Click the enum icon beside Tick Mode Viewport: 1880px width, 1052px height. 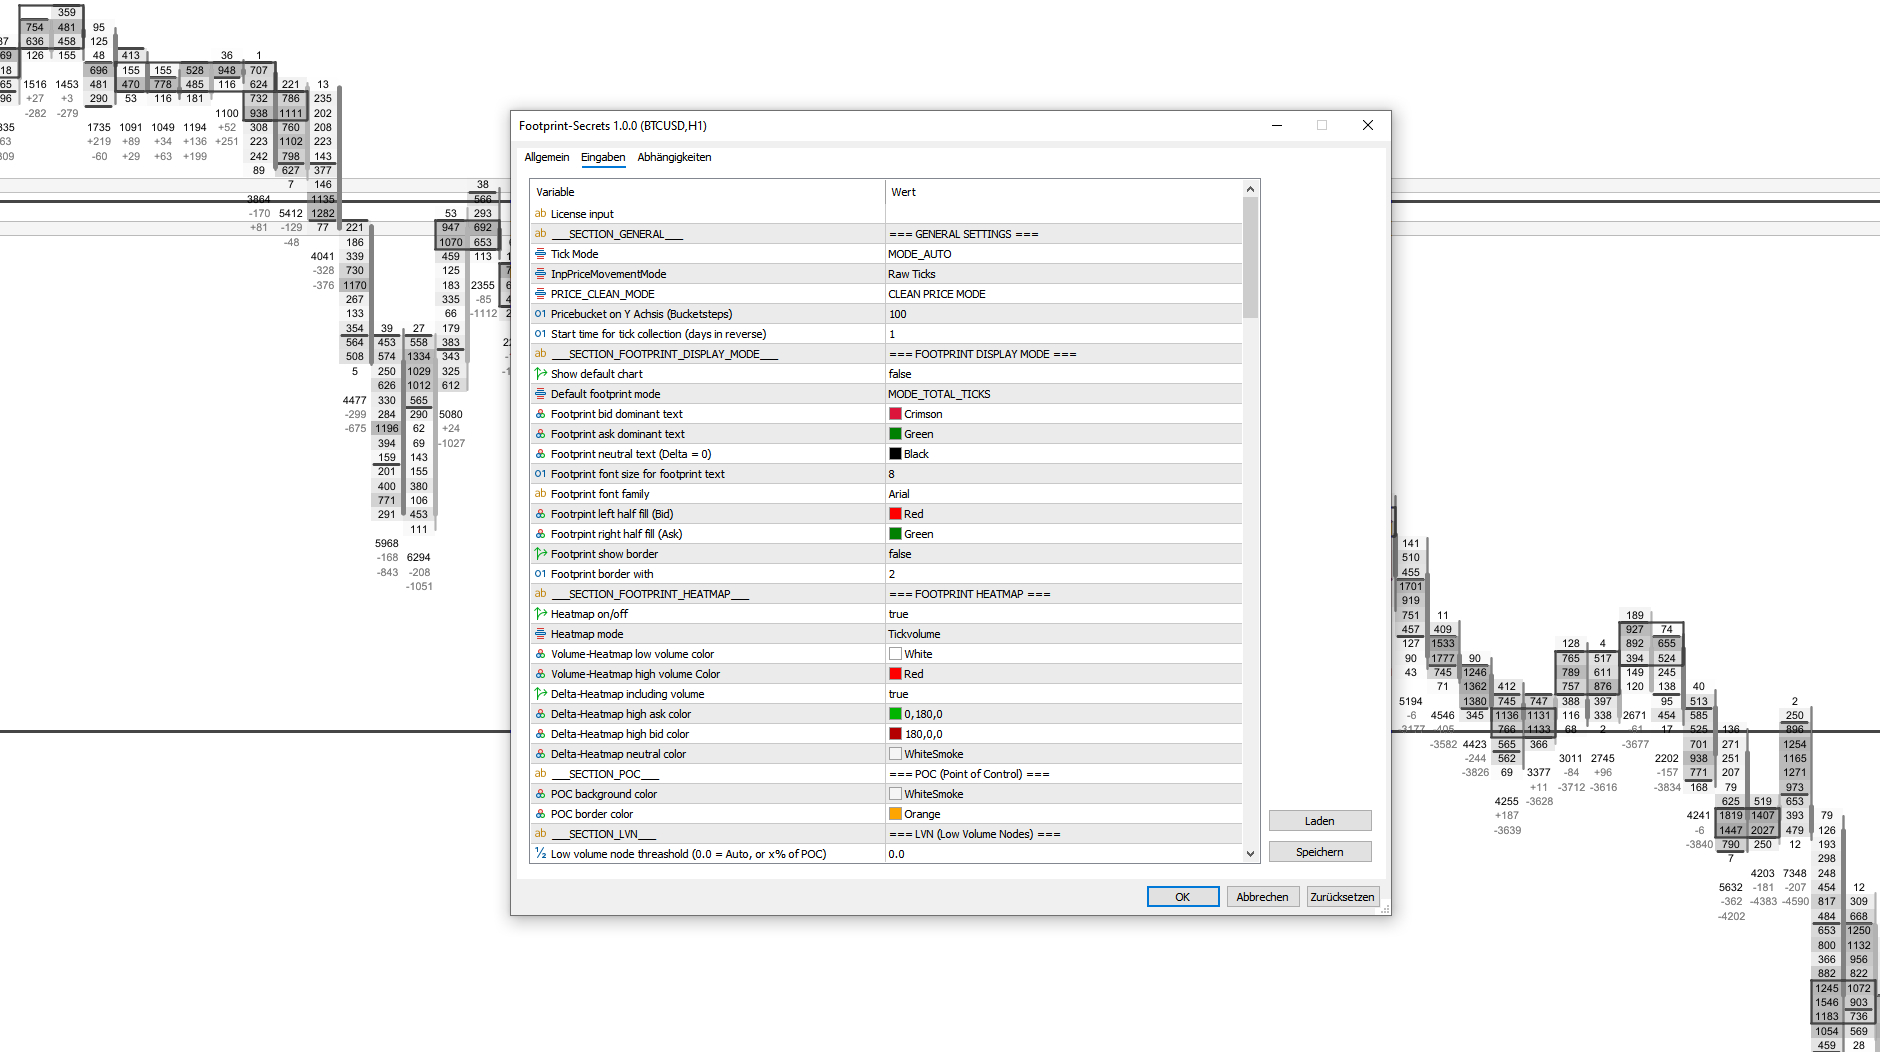pos(540,254)
